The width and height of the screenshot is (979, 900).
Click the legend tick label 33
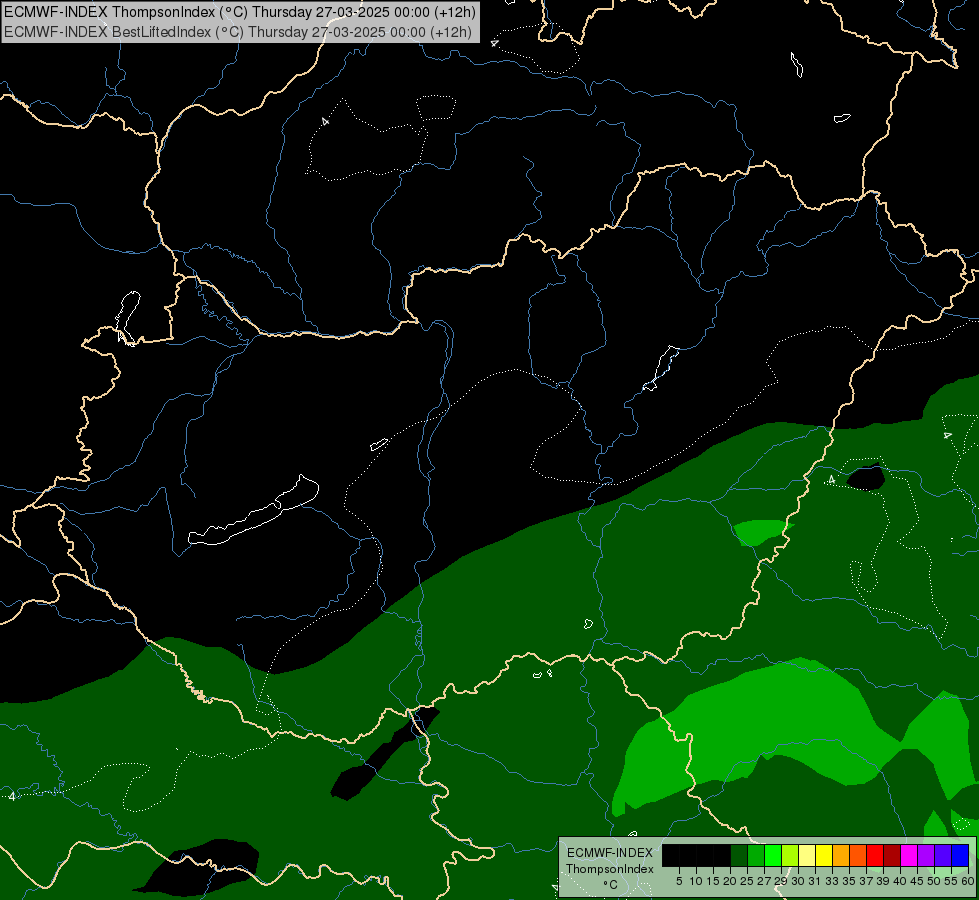832,881
